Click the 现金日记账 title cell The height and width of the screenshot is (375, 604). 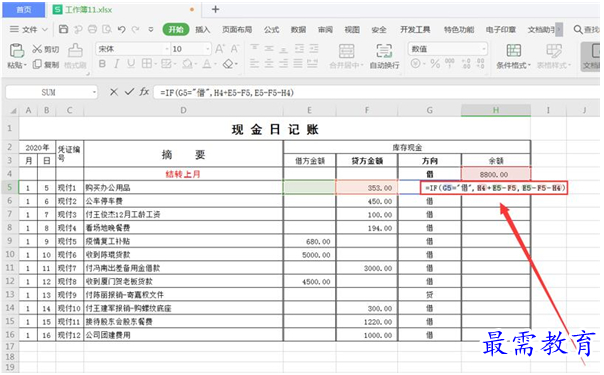[x=275, y=129]
